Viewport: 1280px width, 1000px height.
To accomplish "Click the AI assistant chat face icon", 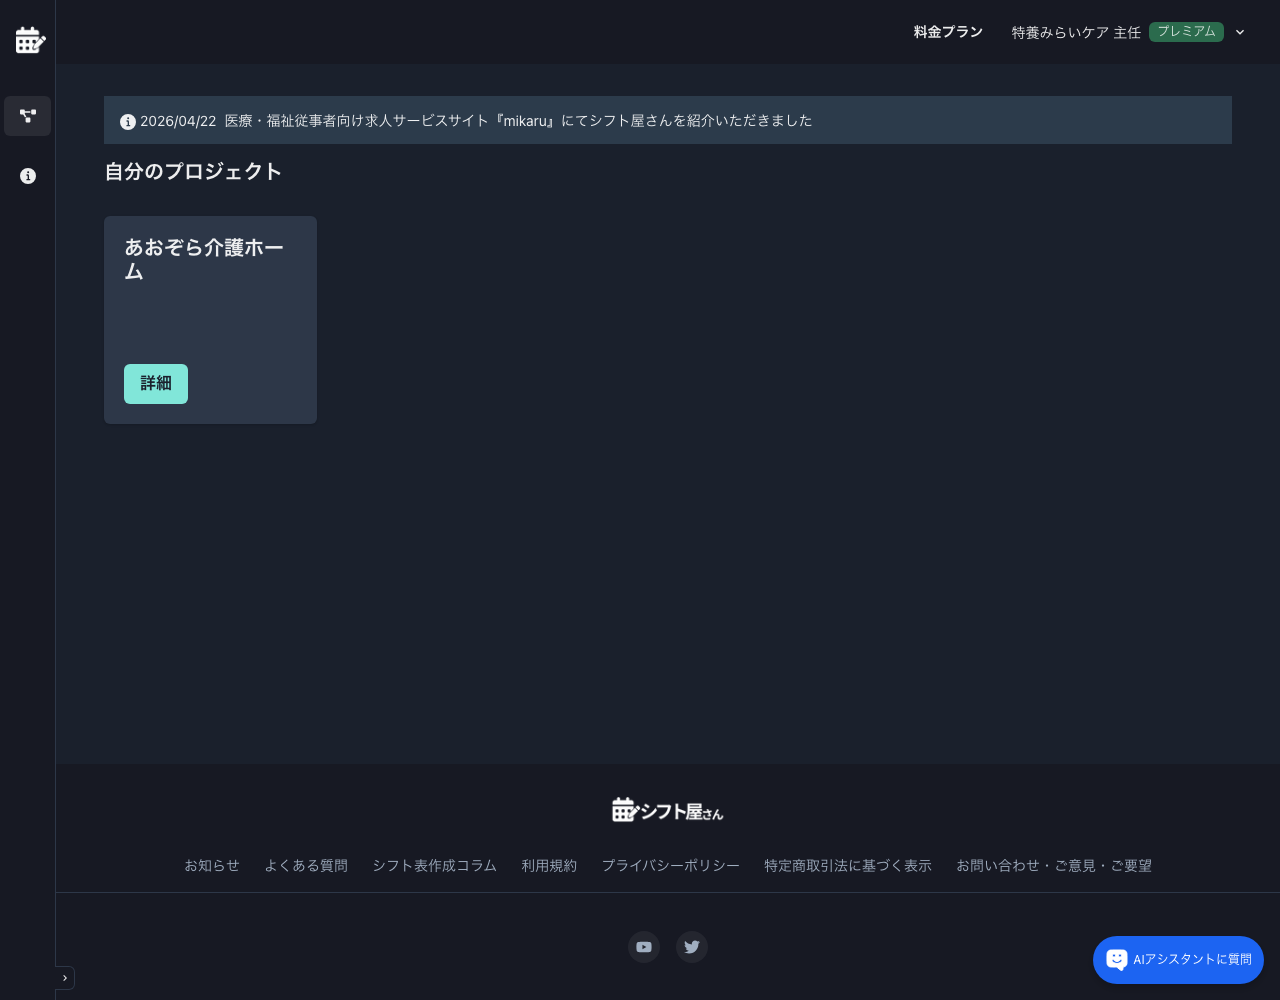I will [1117, 960].
